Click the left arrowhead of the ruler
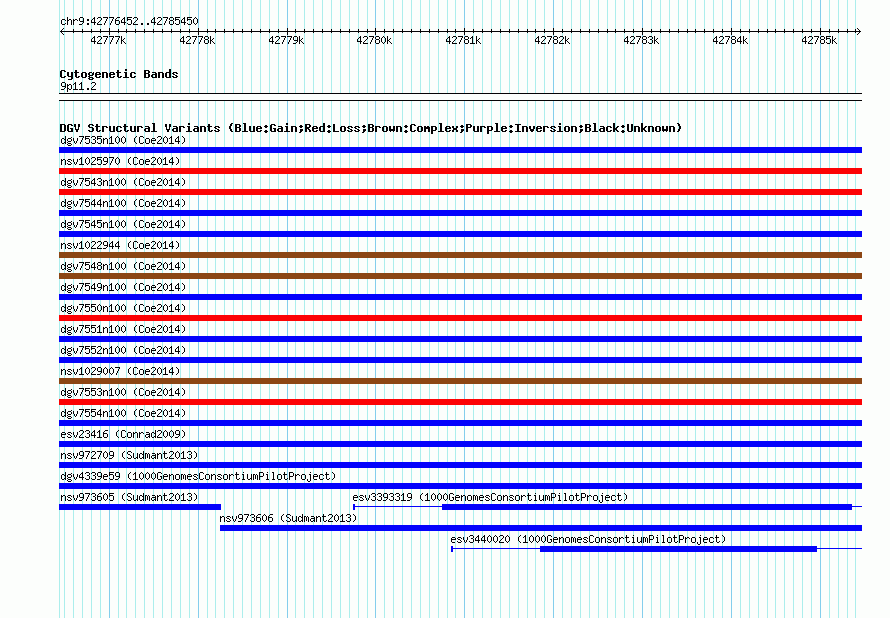The height and width of the screenshot is (618, 890). [x=62, y=32]
